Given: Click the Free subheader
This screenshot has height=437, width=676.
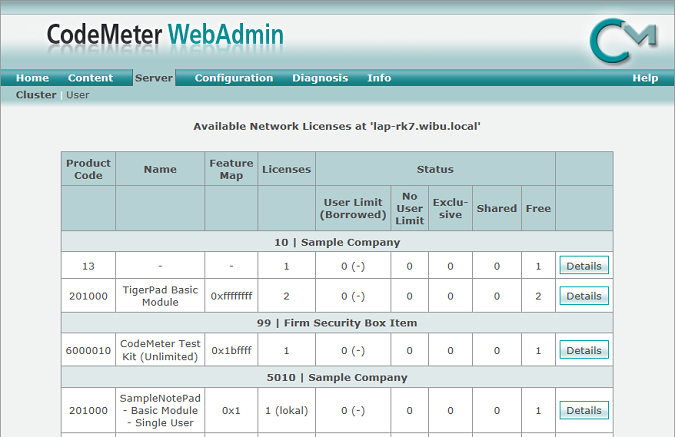Looking at the screenshot, I should tap(538, 208).
